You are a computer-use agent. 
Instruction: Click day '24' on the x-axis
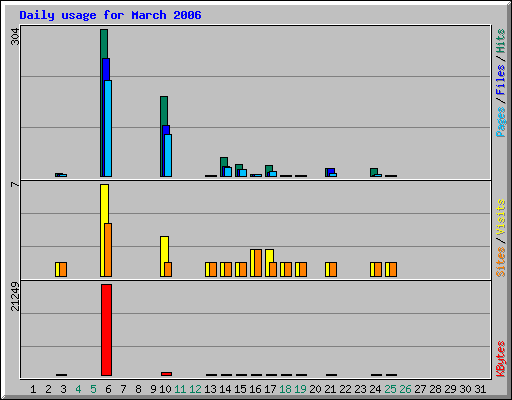click(x=375, y=389)
